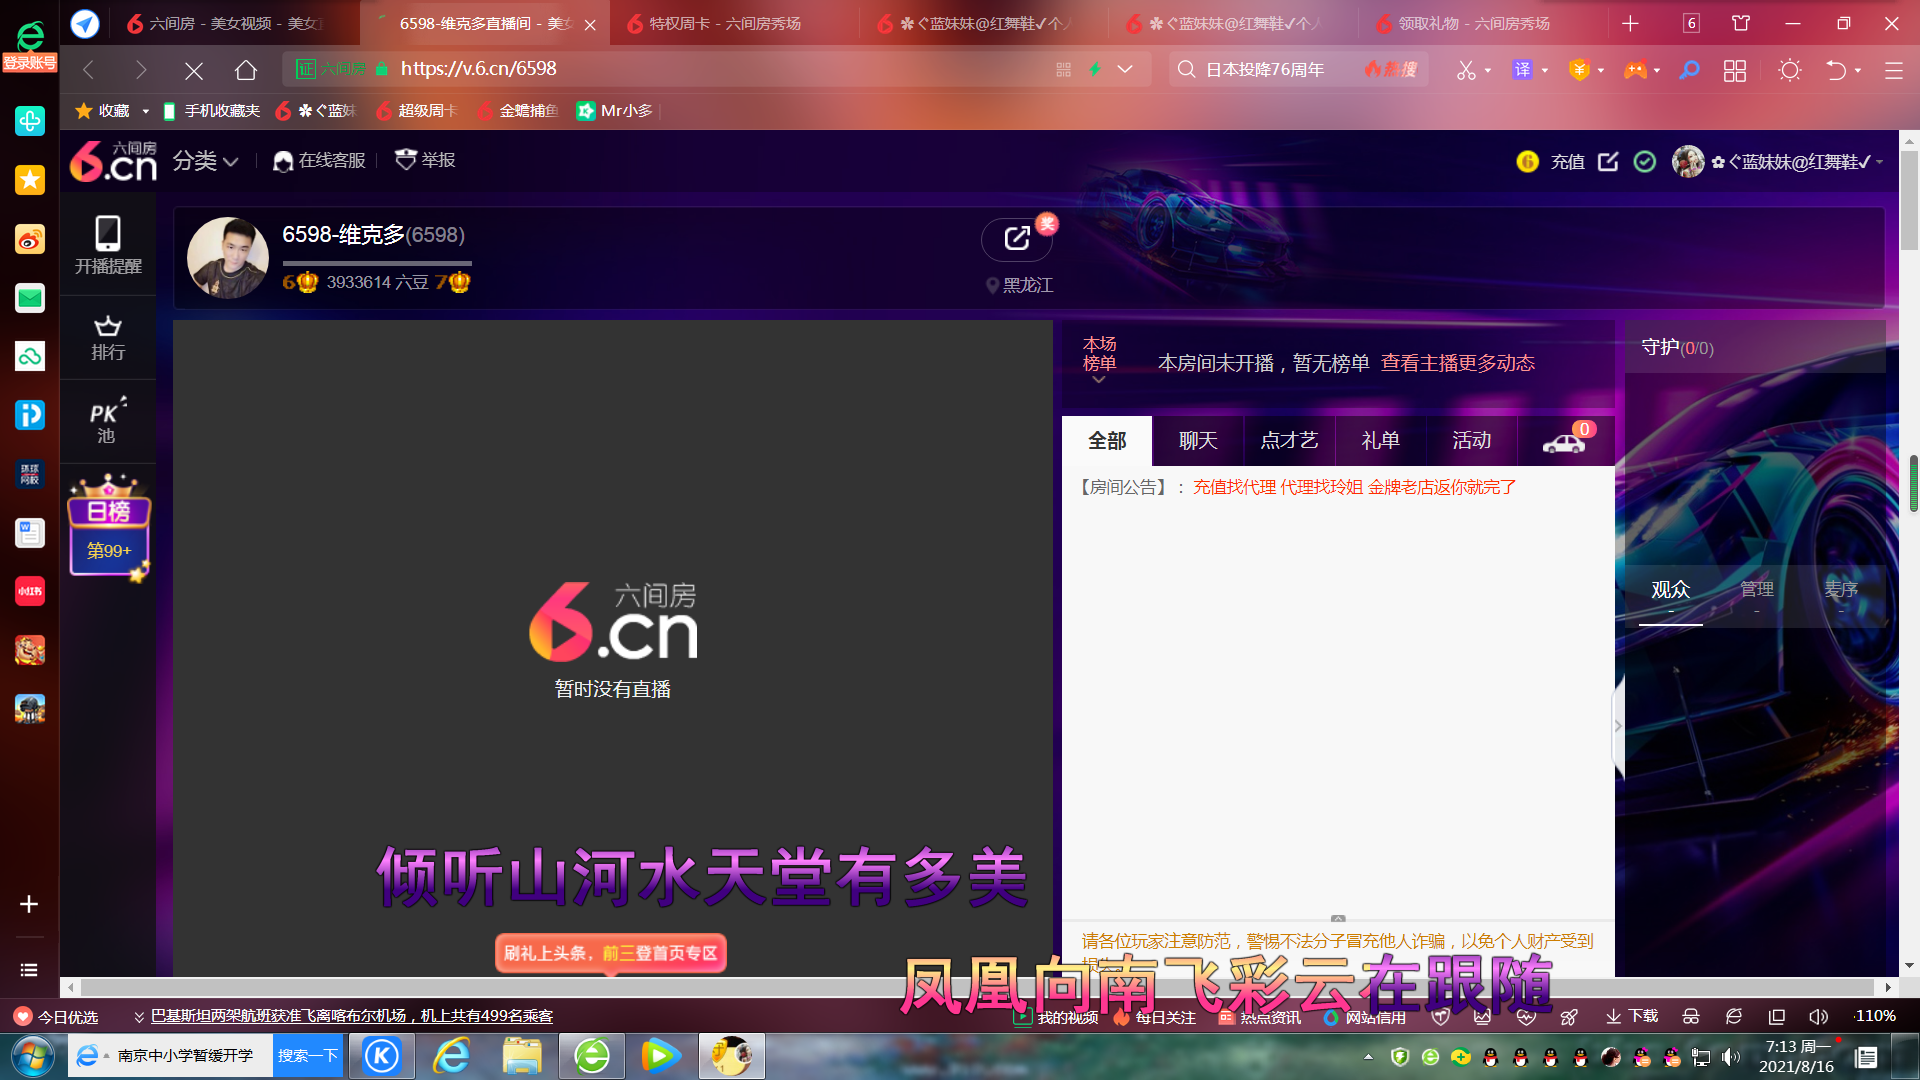
Task: Open the car gift tab icon
Action: click(1565, 441)
